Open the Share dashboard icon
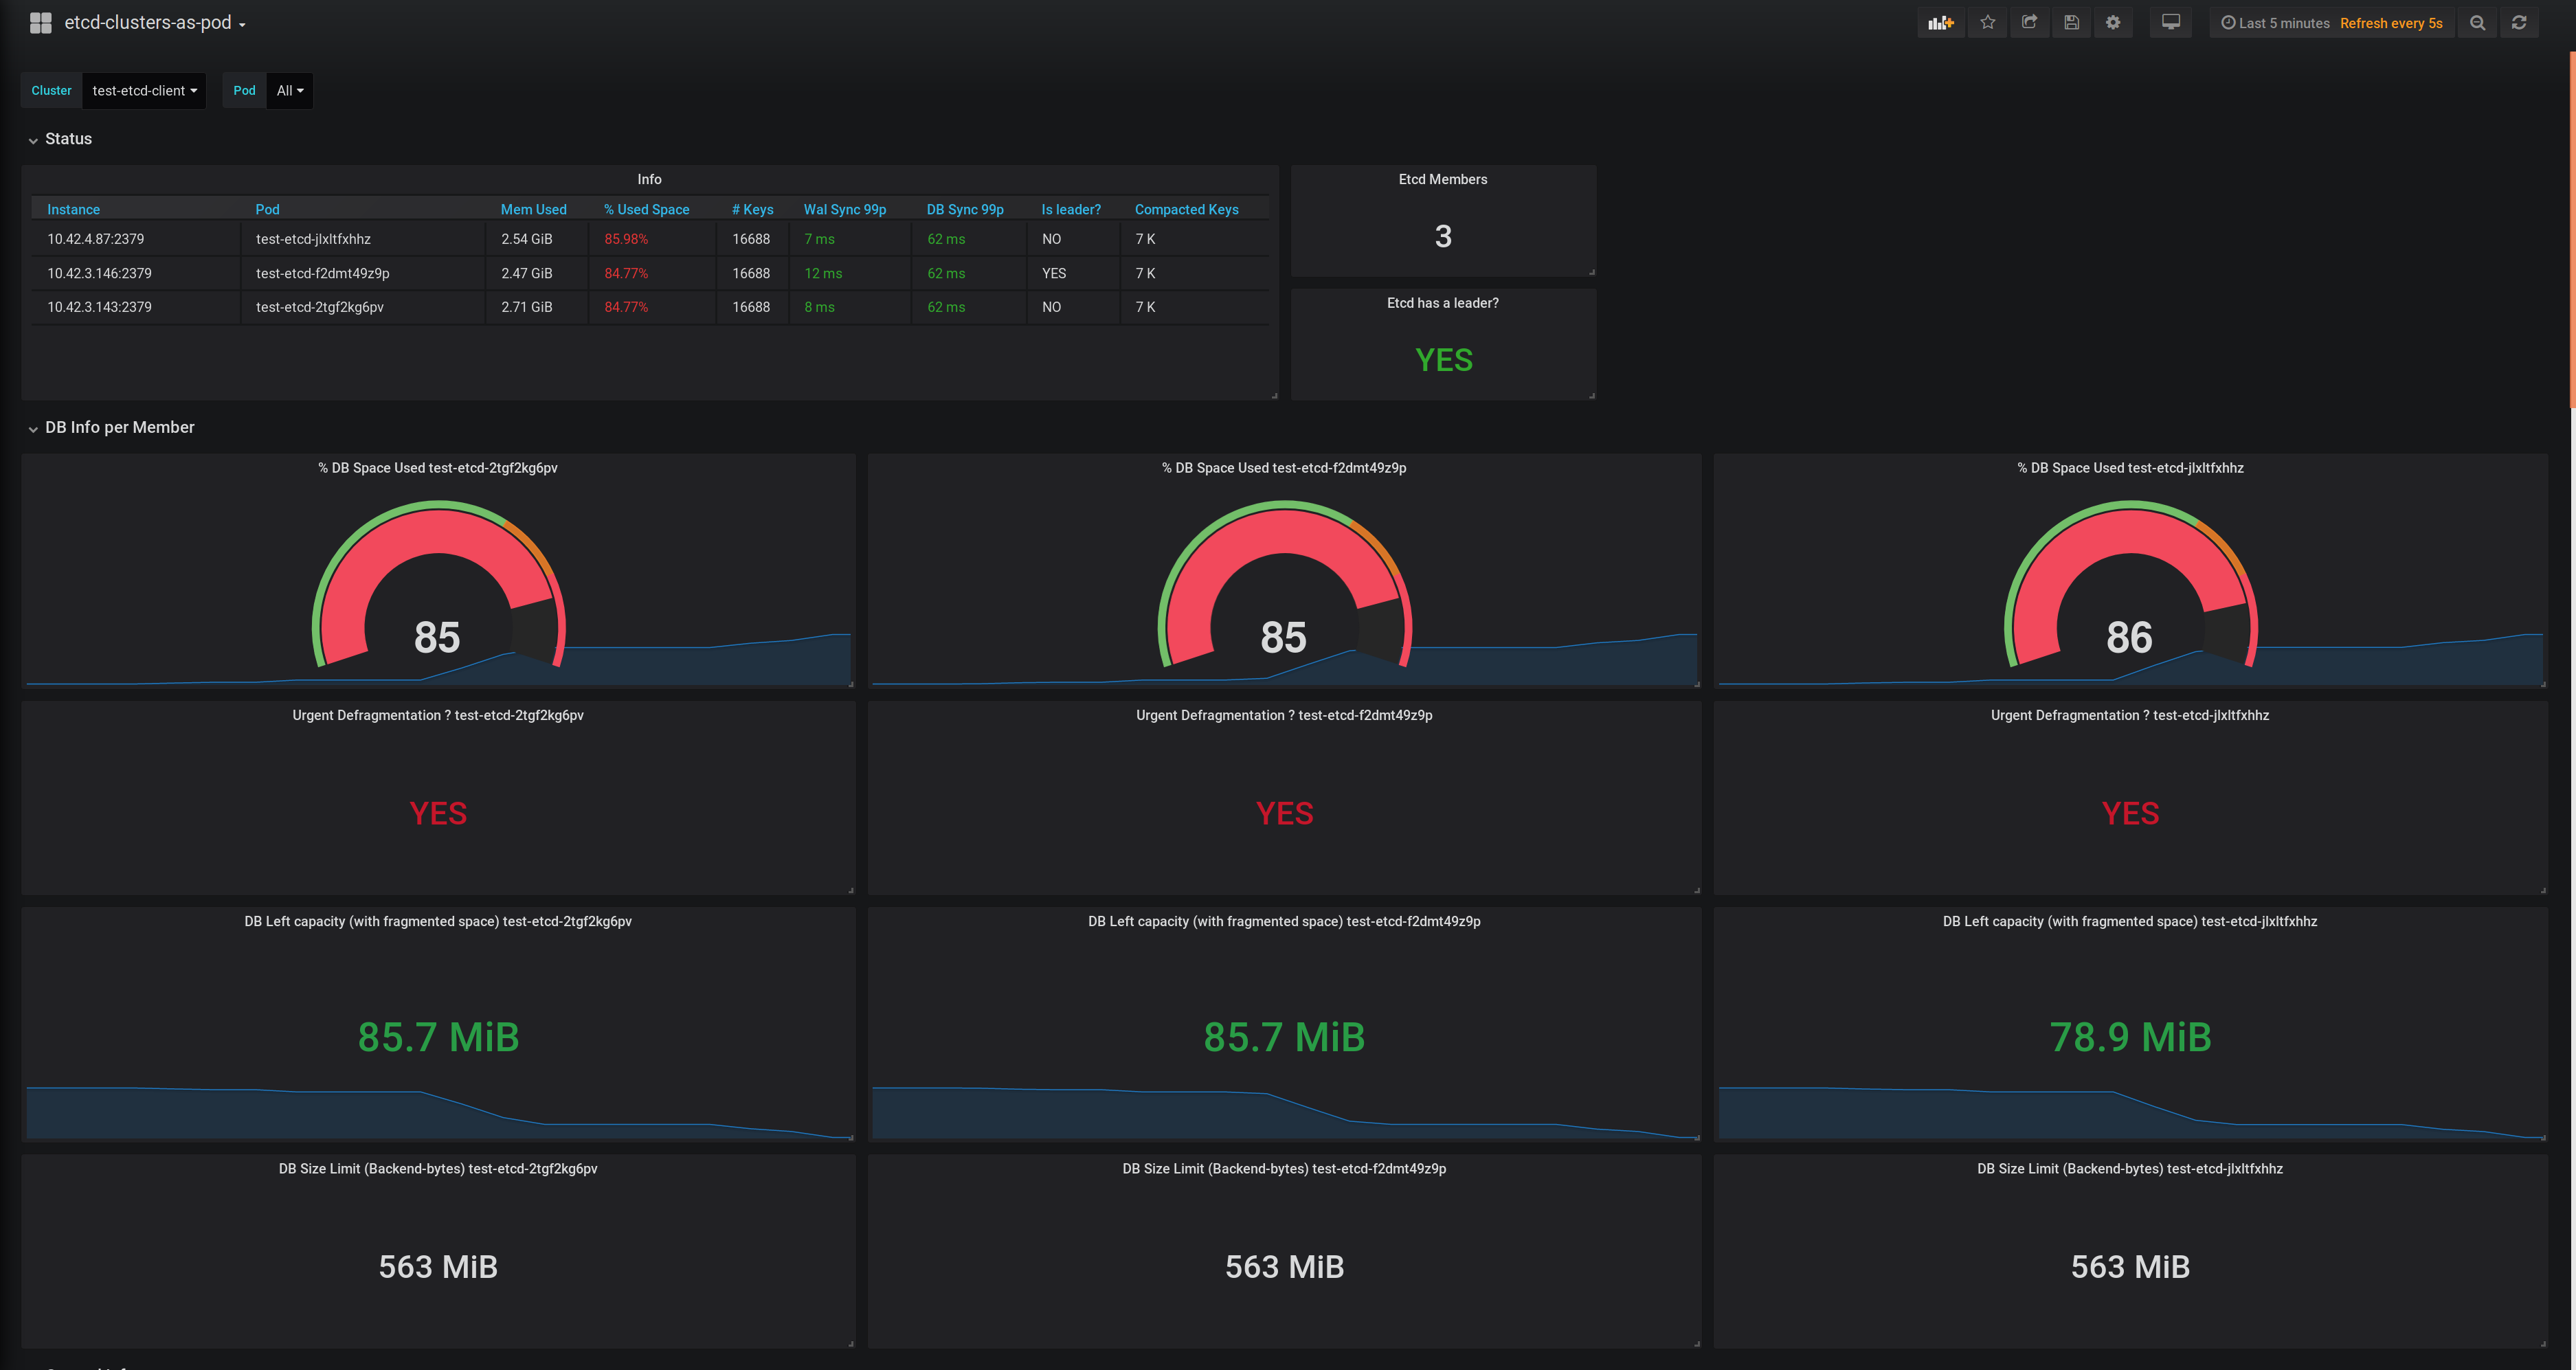The image size is (2576, 1370). pyautogui.click(x=2029, y=23)
